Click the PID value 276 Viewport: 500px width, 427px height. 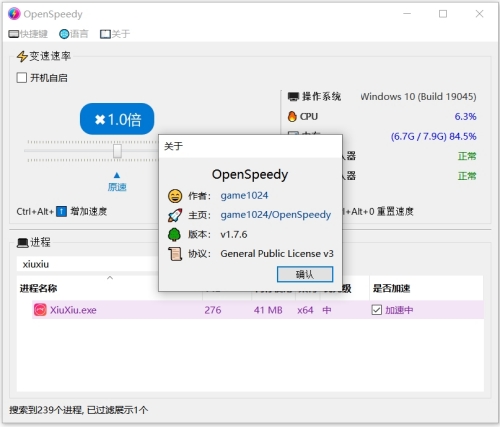click(213, 310)
